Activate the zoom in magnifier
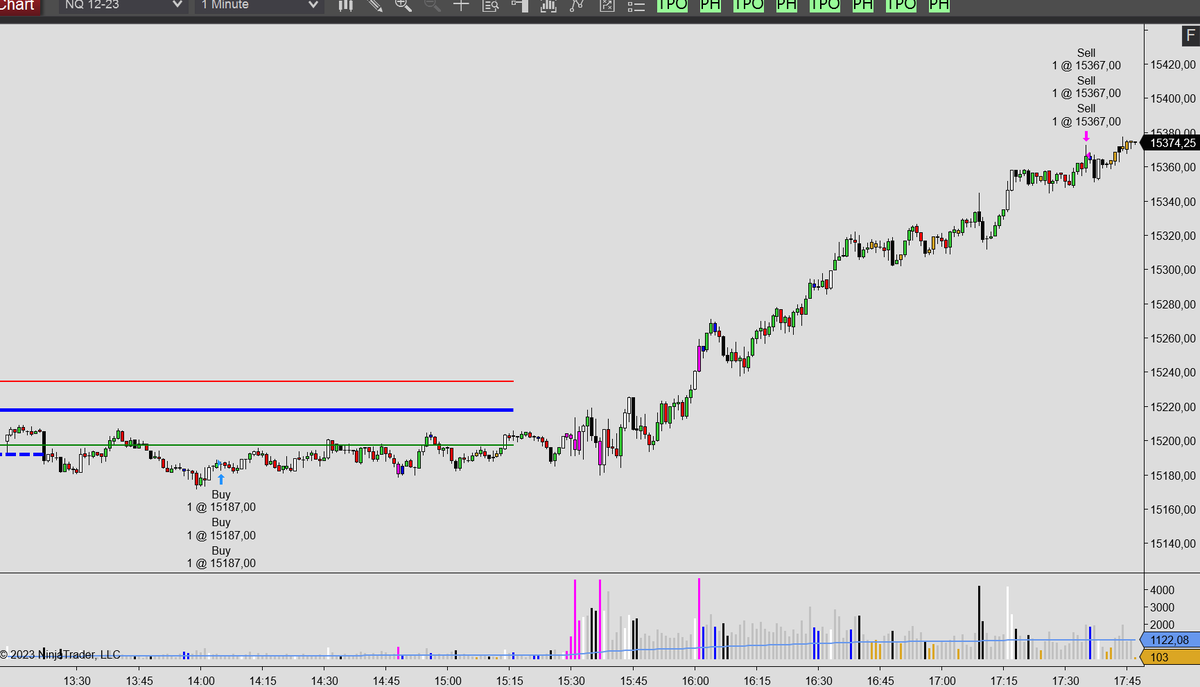This screenshot has height=687, width=1200. (403, 6)
